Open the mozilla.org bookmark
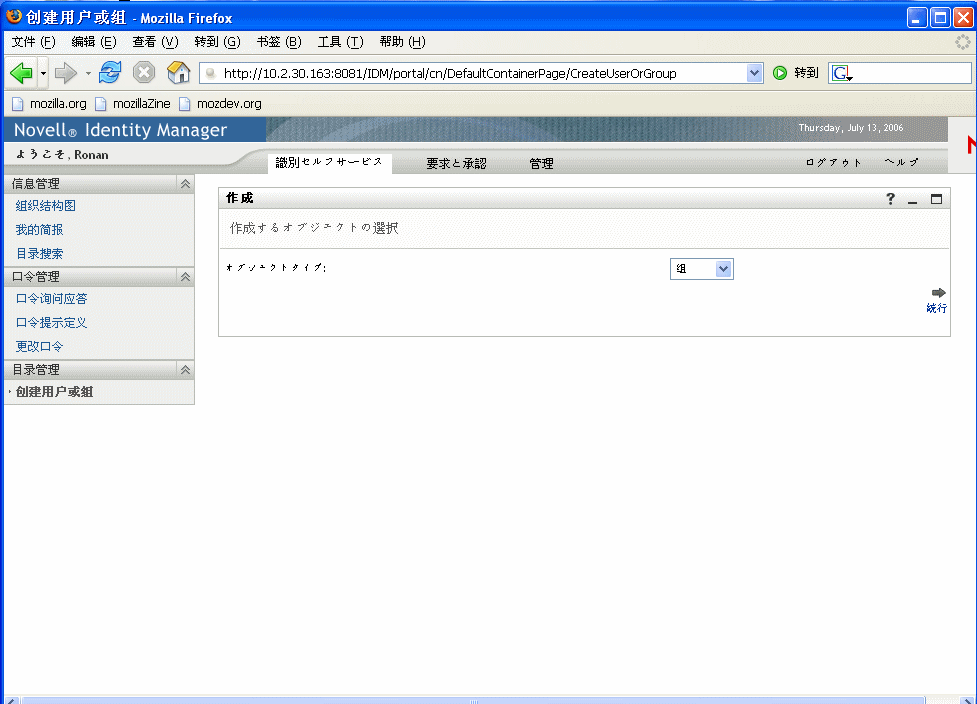 pos(50,103)
